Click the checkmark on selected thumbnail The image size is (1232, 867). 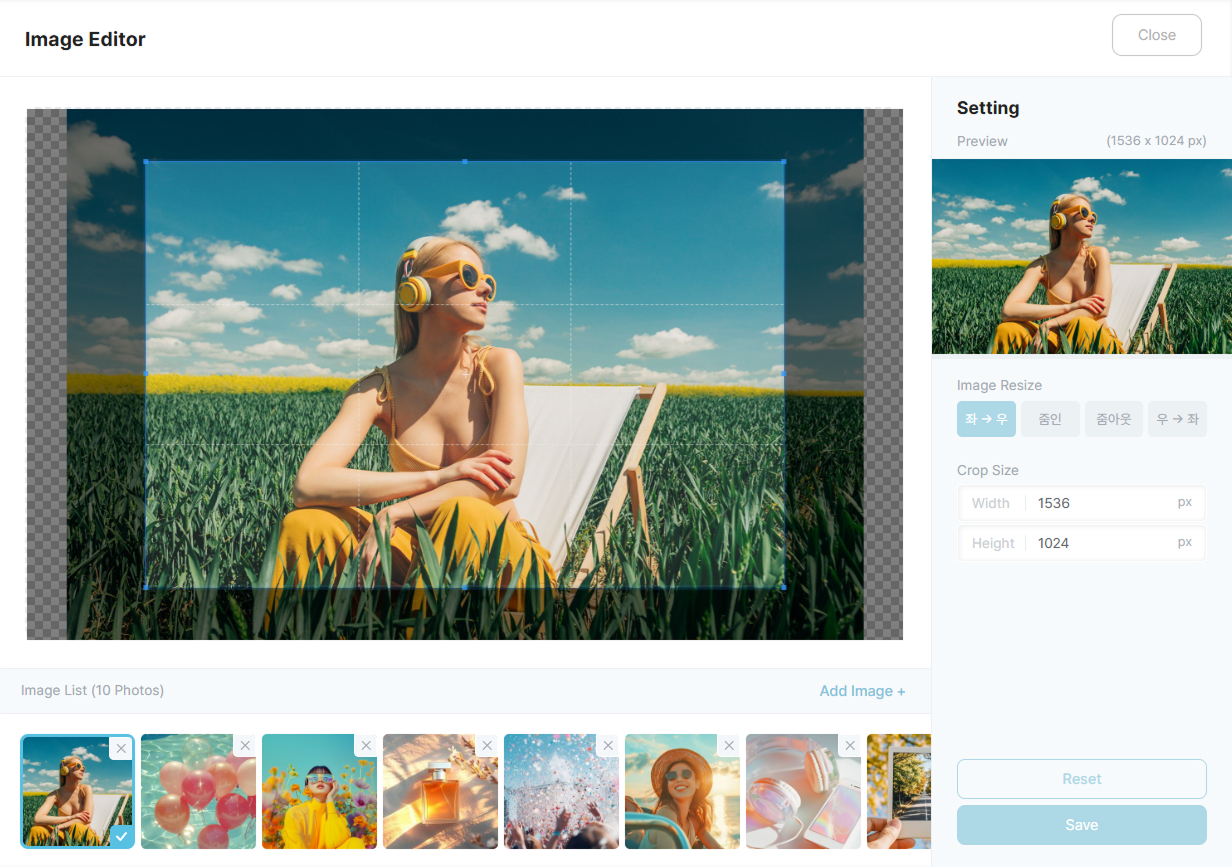tap(121, 836)
